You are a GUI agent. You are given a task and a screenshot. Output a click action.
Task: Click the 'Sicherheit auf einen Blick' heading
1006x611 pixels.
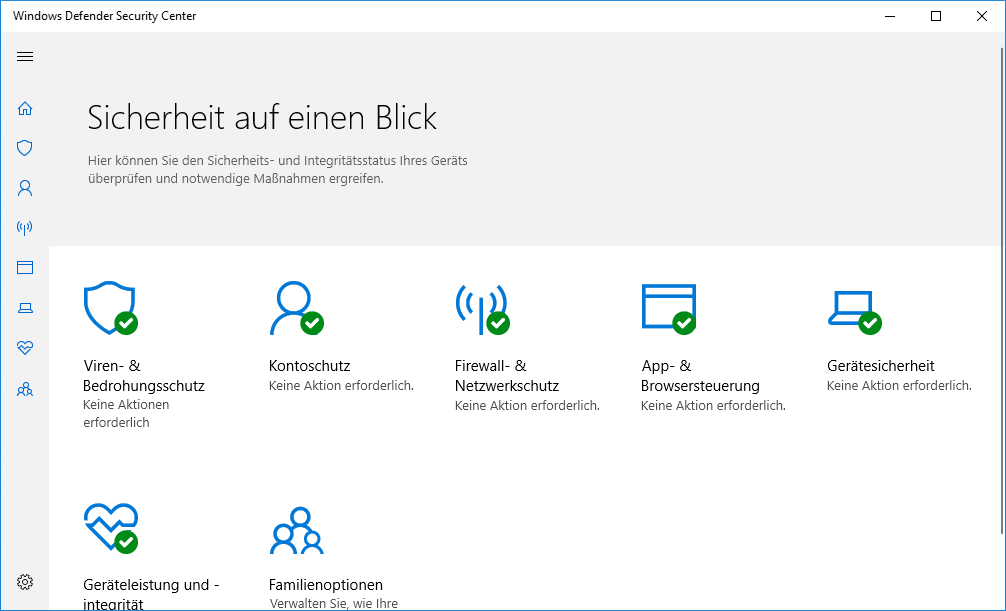(262, 117)
